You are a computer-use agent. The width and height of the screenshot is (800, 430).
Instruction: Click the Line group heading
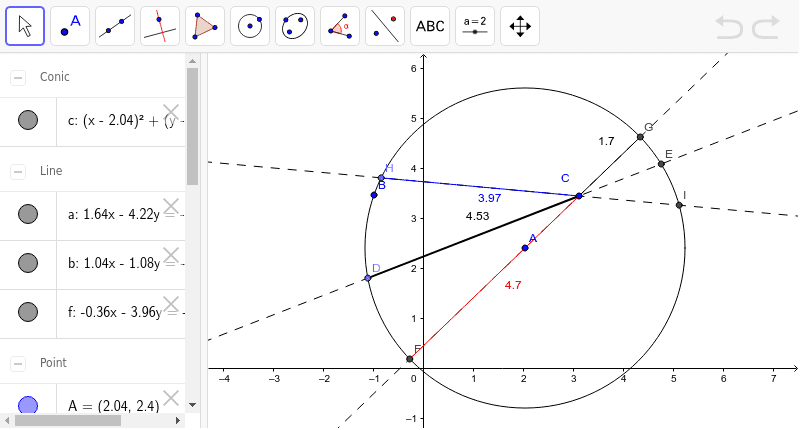(x=51, y=171)
